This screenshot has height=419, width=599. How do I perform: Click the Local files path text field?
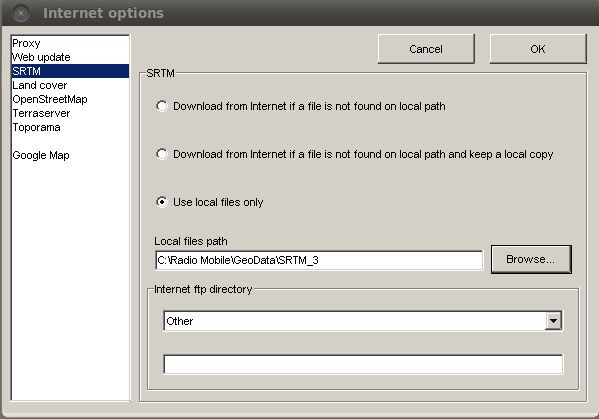319,260
